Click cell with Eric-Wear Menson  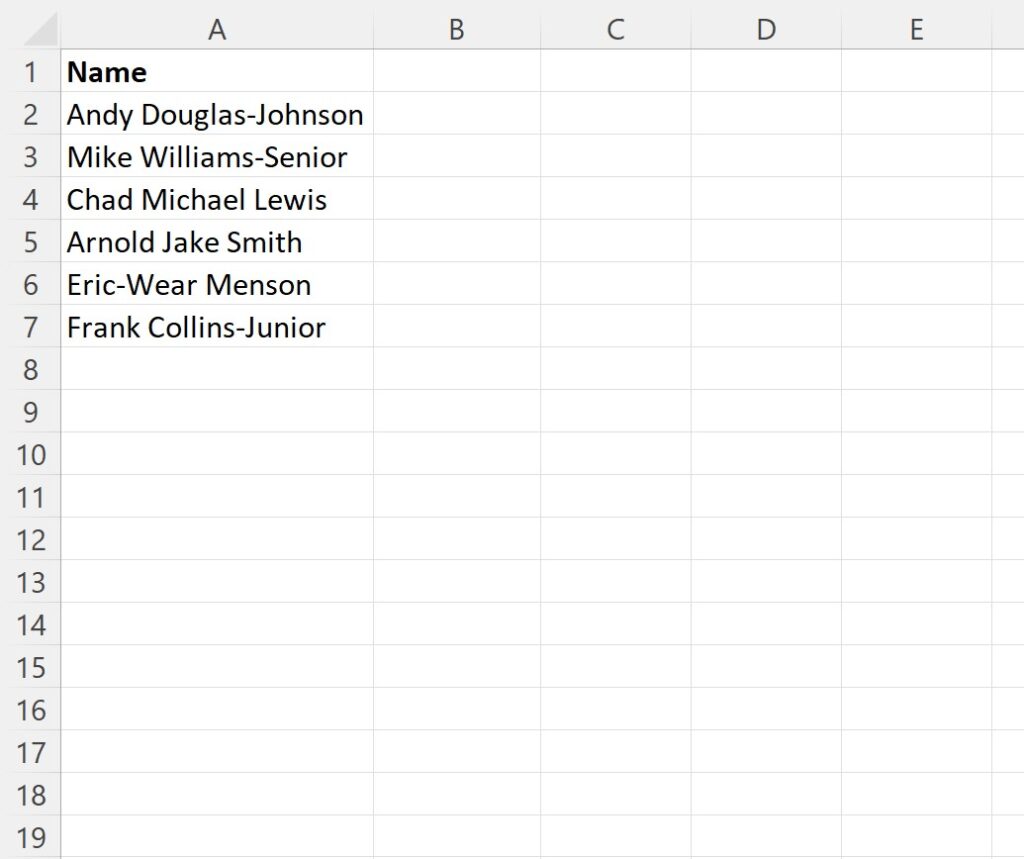tap(217, 284)
